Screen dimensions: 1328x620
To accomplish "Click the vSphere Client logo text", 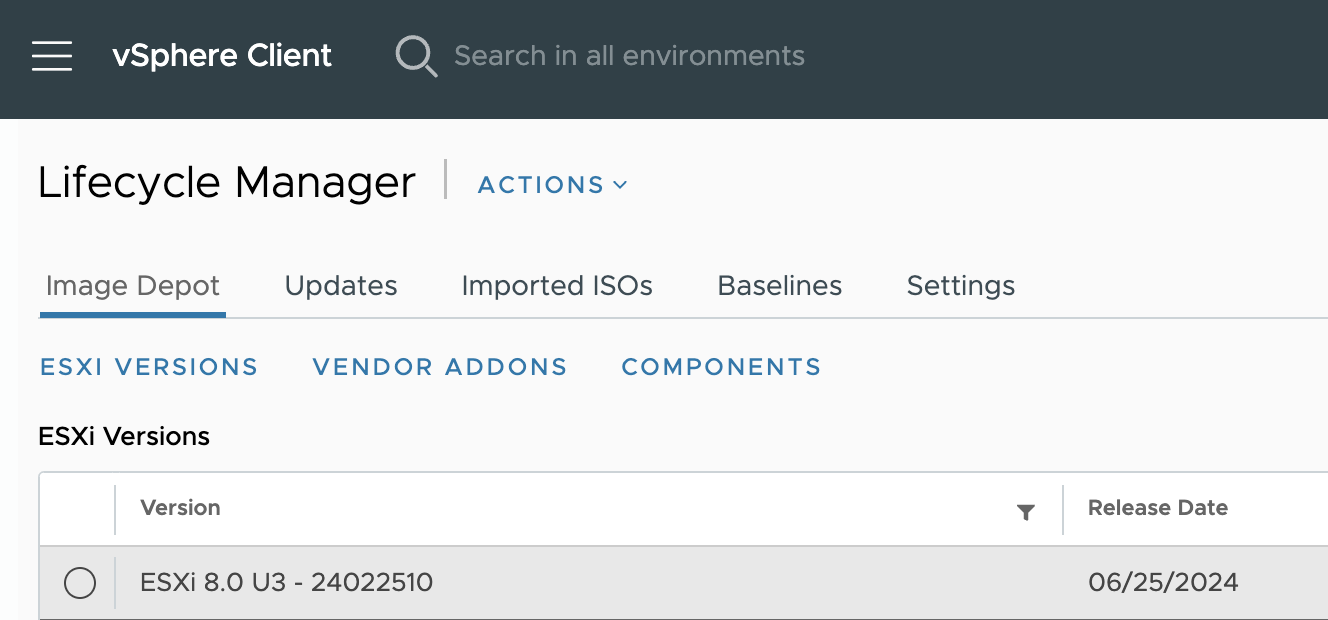I will [x=222, y=56].
